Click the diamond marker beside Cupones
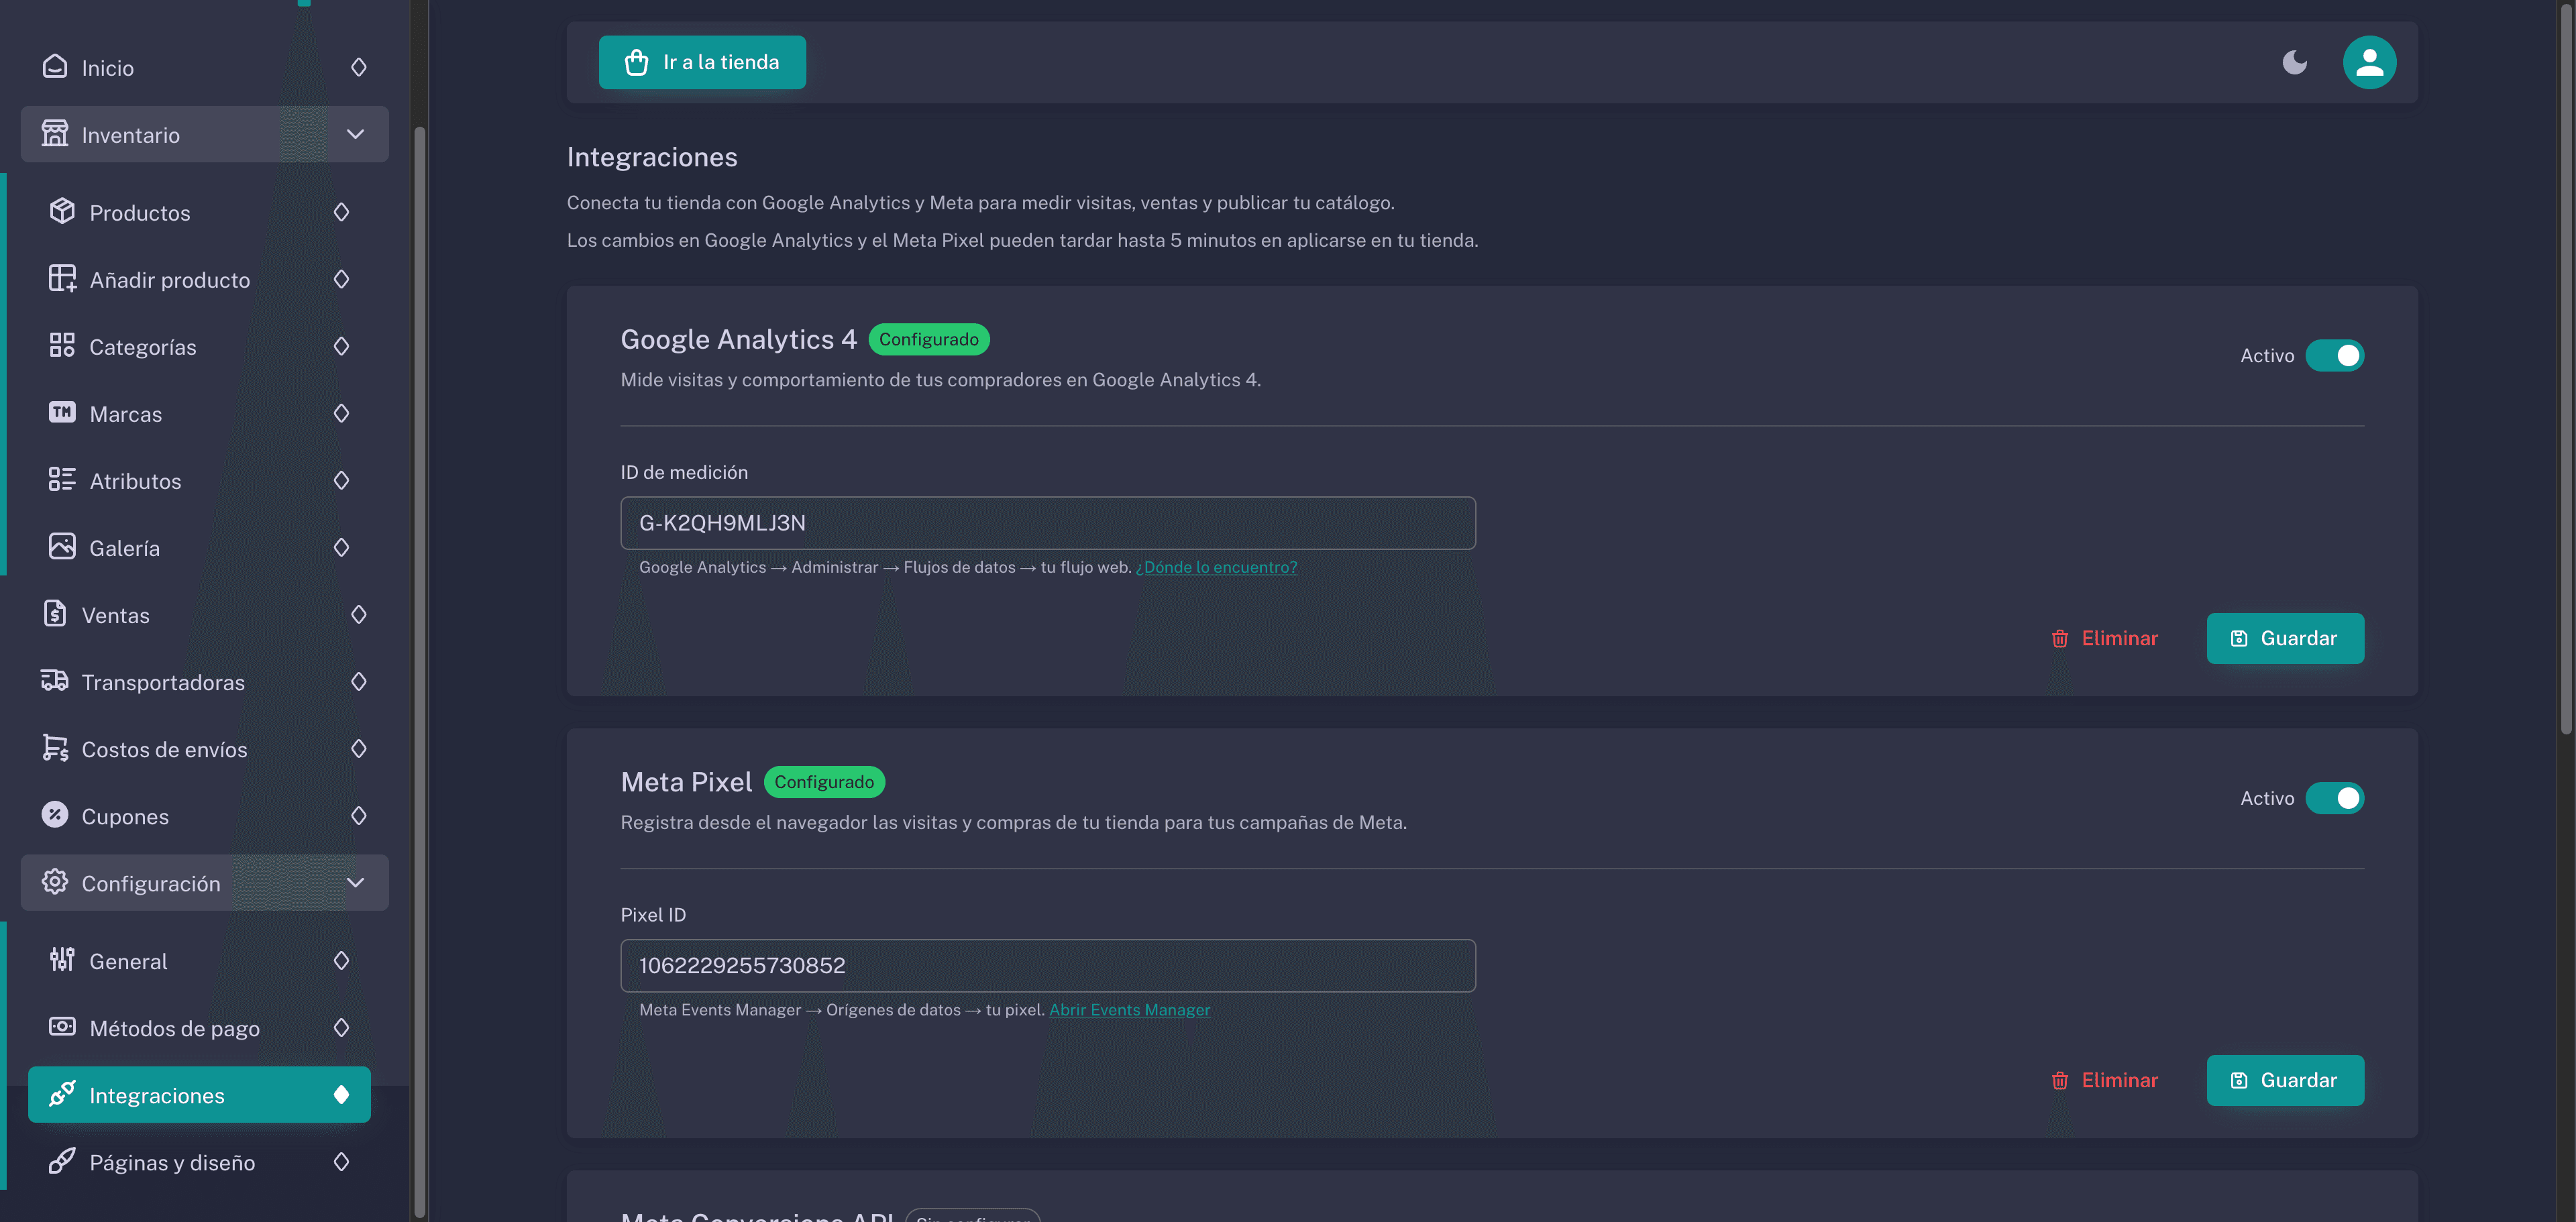This screenshot has width=2576, height=1222. pyautogui.click(x=359, y=815)
